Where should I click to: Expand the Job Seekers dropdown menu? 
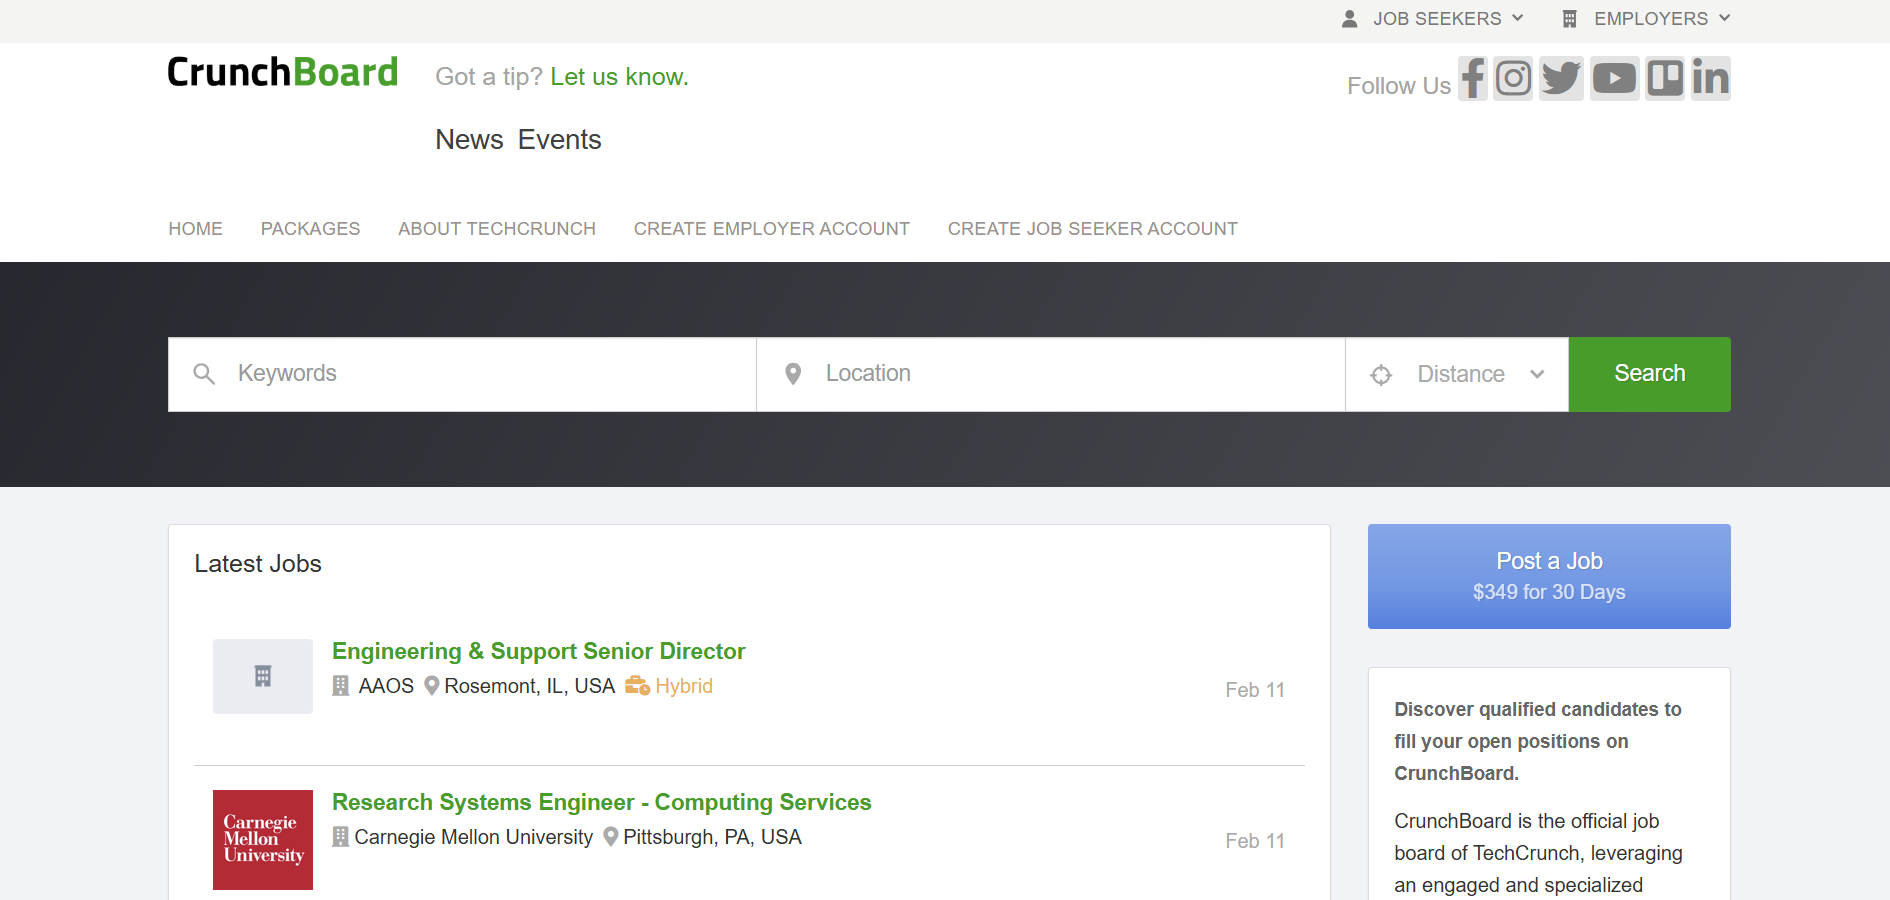coord(1433,19)
